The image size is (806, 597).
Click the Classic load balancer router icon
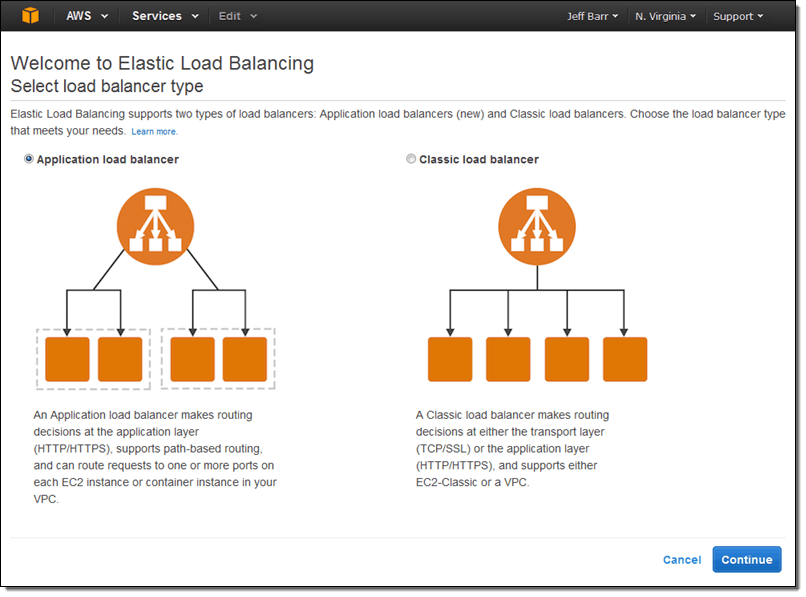tap(537, 221)
